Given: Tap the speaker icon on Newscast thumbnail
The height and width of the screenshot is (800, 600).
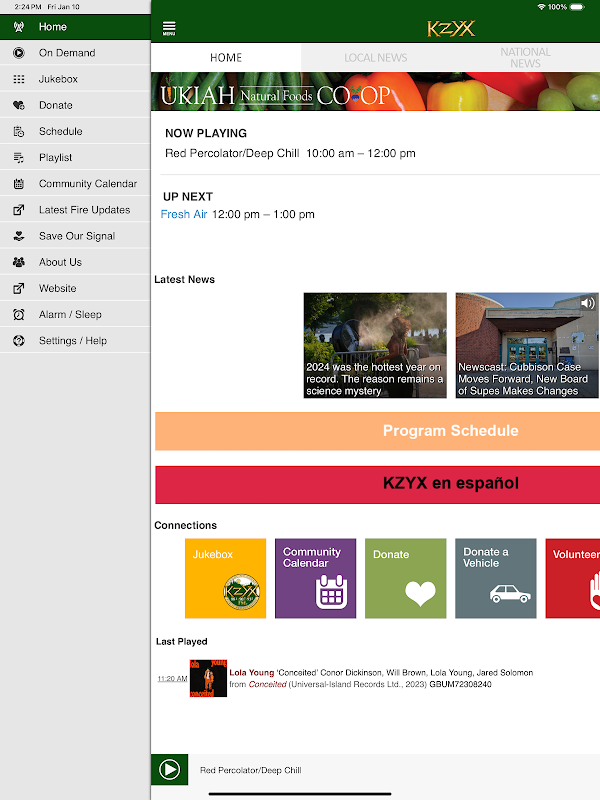Looking at the screenshot, I should click(x=588, y=303).
